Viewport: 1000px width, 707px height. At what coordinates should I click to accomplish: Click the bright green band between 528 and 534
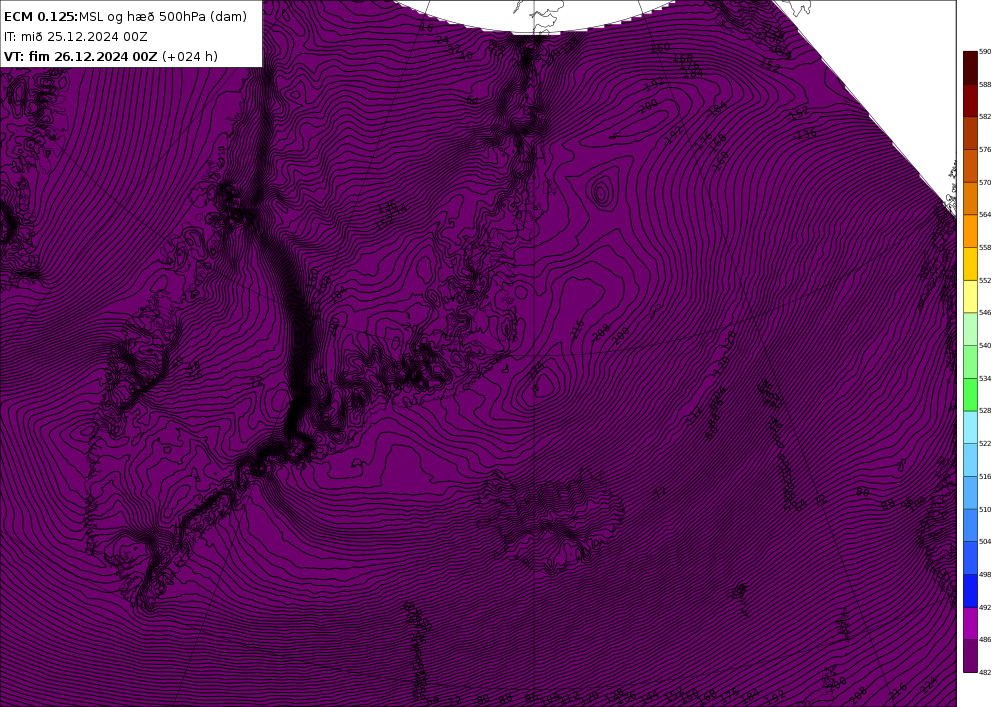point(970,395)
